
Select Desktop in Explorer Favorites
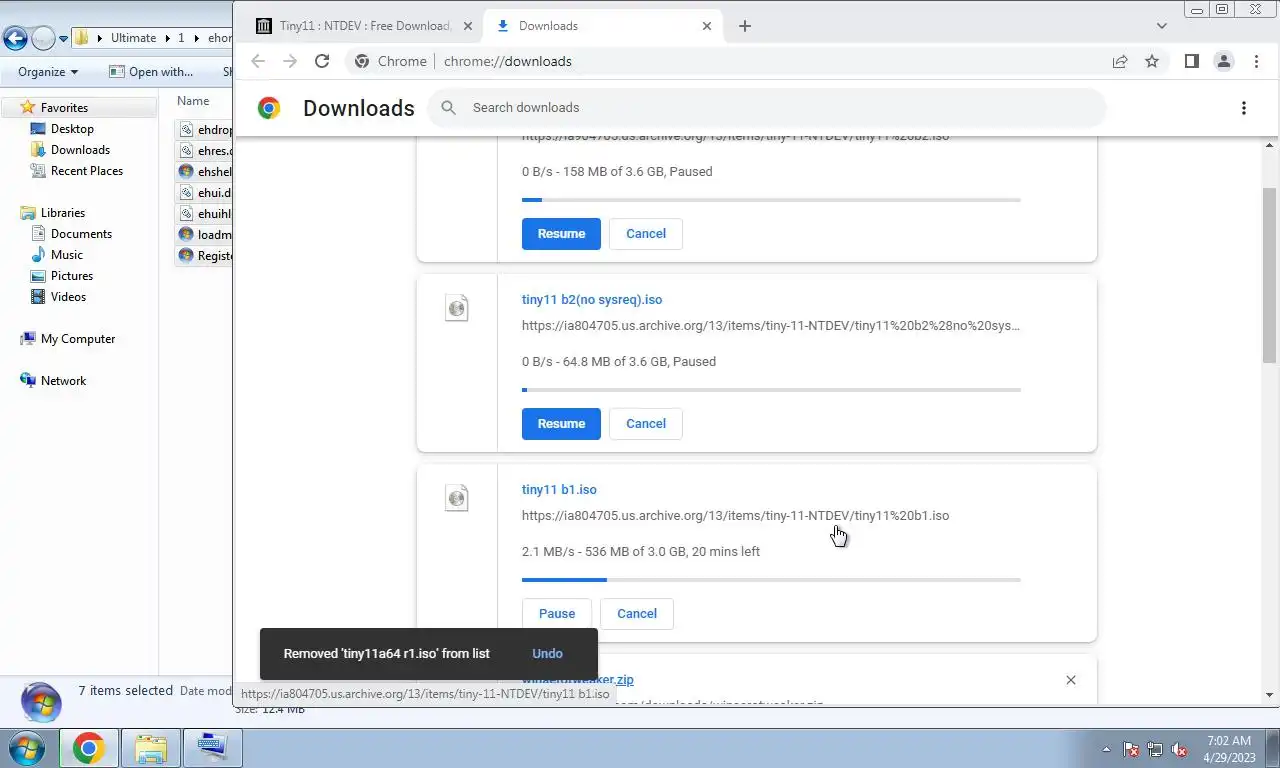pyautogui.click(x=72, y=129)
